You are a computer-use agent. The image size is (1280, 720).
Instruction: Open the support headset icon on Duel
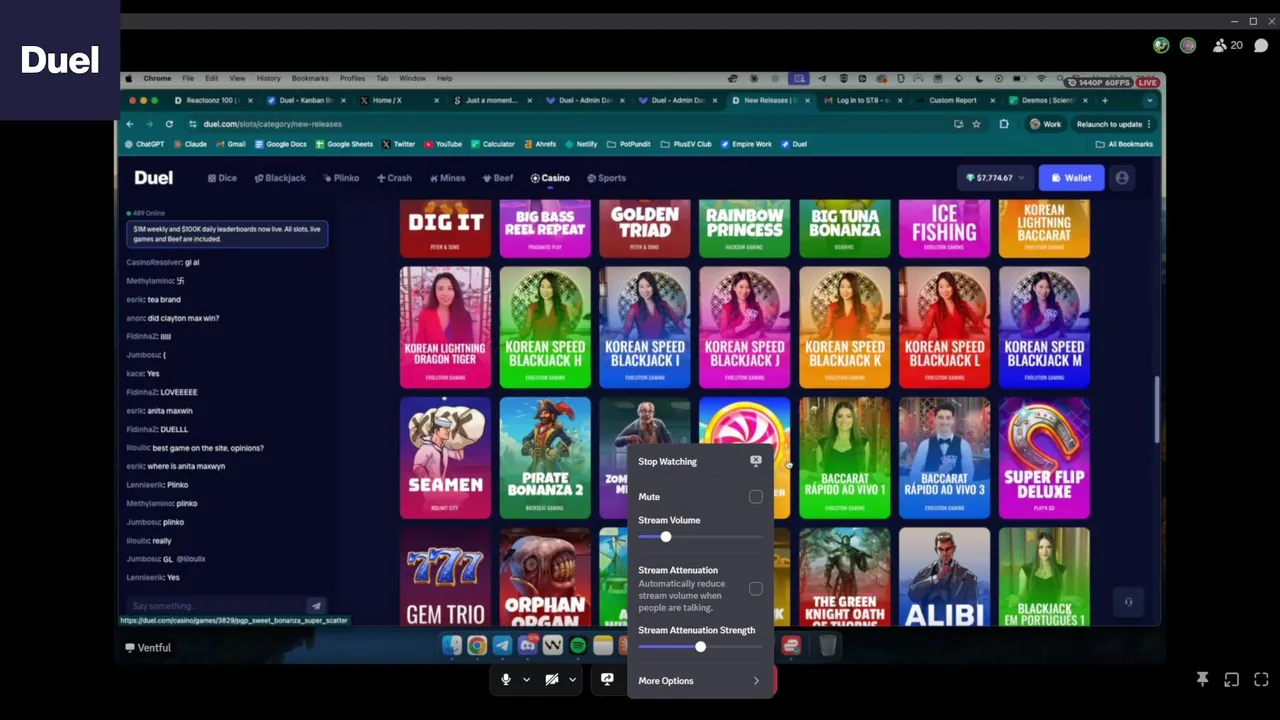(1128, 602)
